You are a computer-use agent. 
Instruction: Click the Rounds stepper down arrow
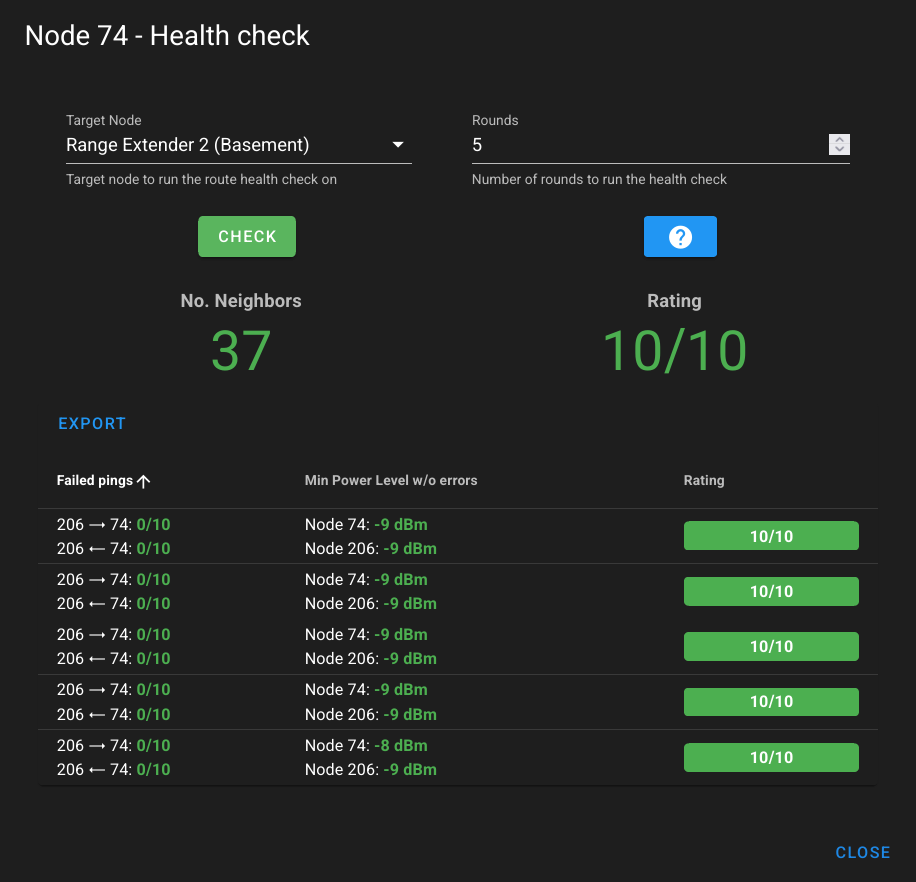click(x=838, y=150)
